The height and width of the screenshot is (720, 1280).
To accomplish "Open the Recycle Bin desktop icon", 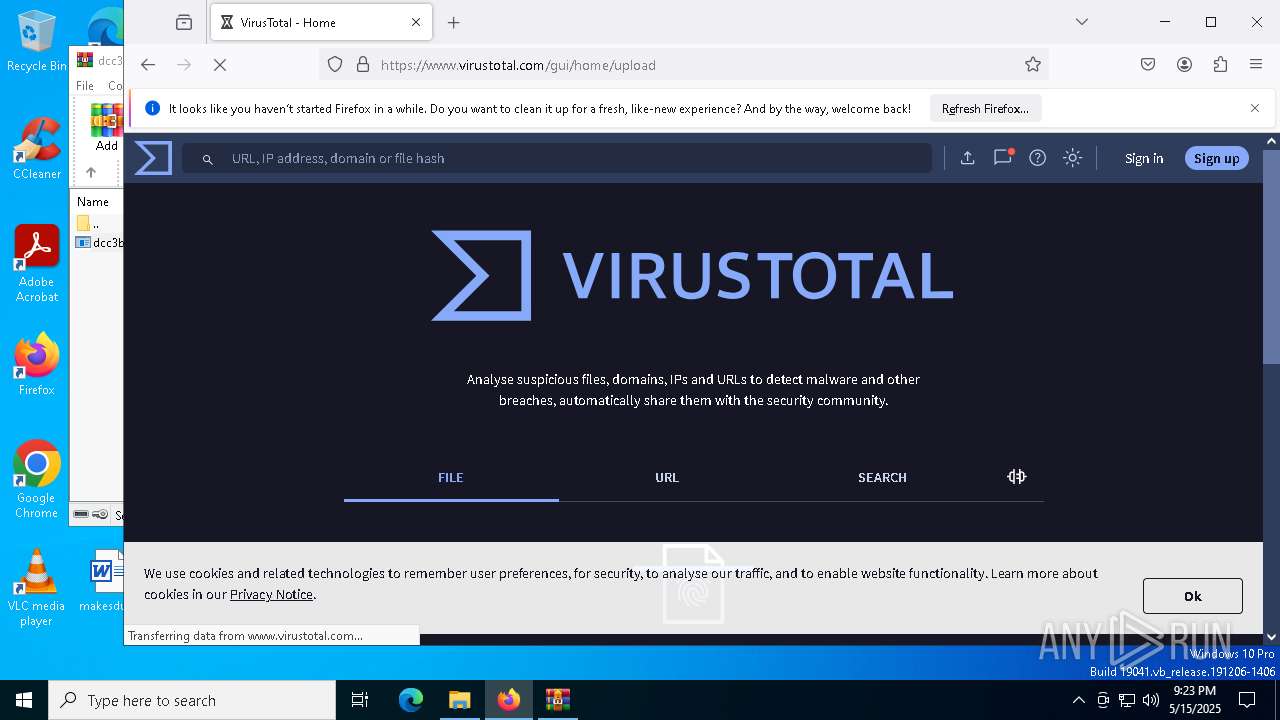I will (36, 41).
